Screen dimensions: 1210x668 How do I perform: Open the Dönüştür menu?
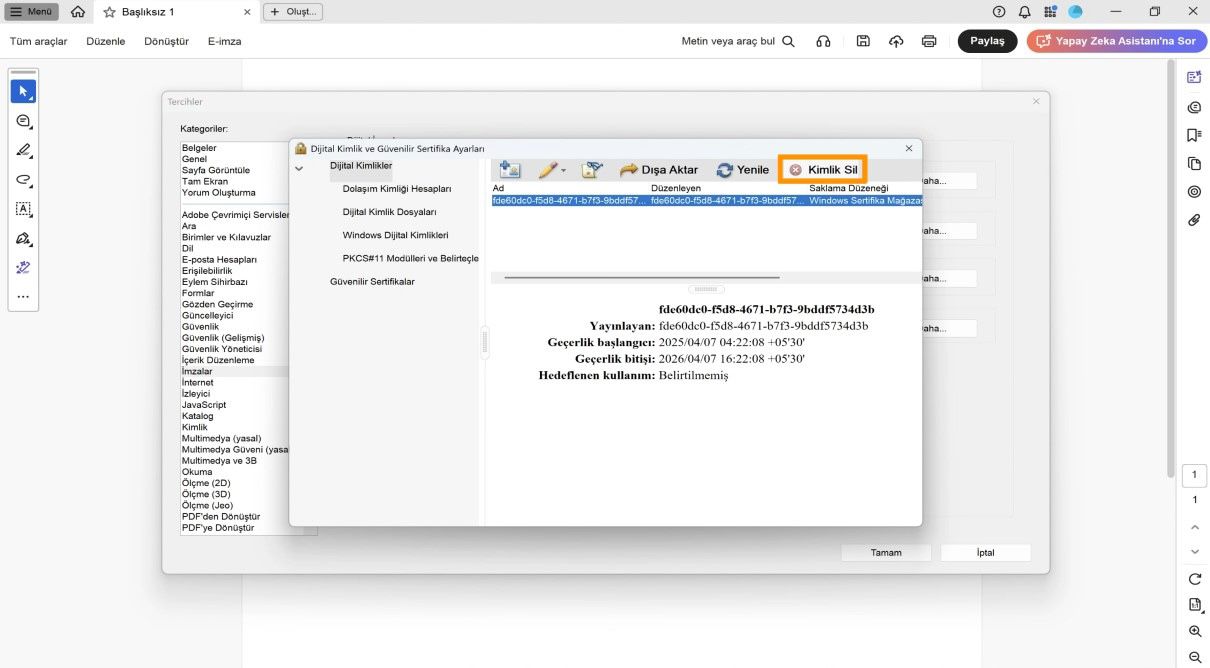[167, 41]
